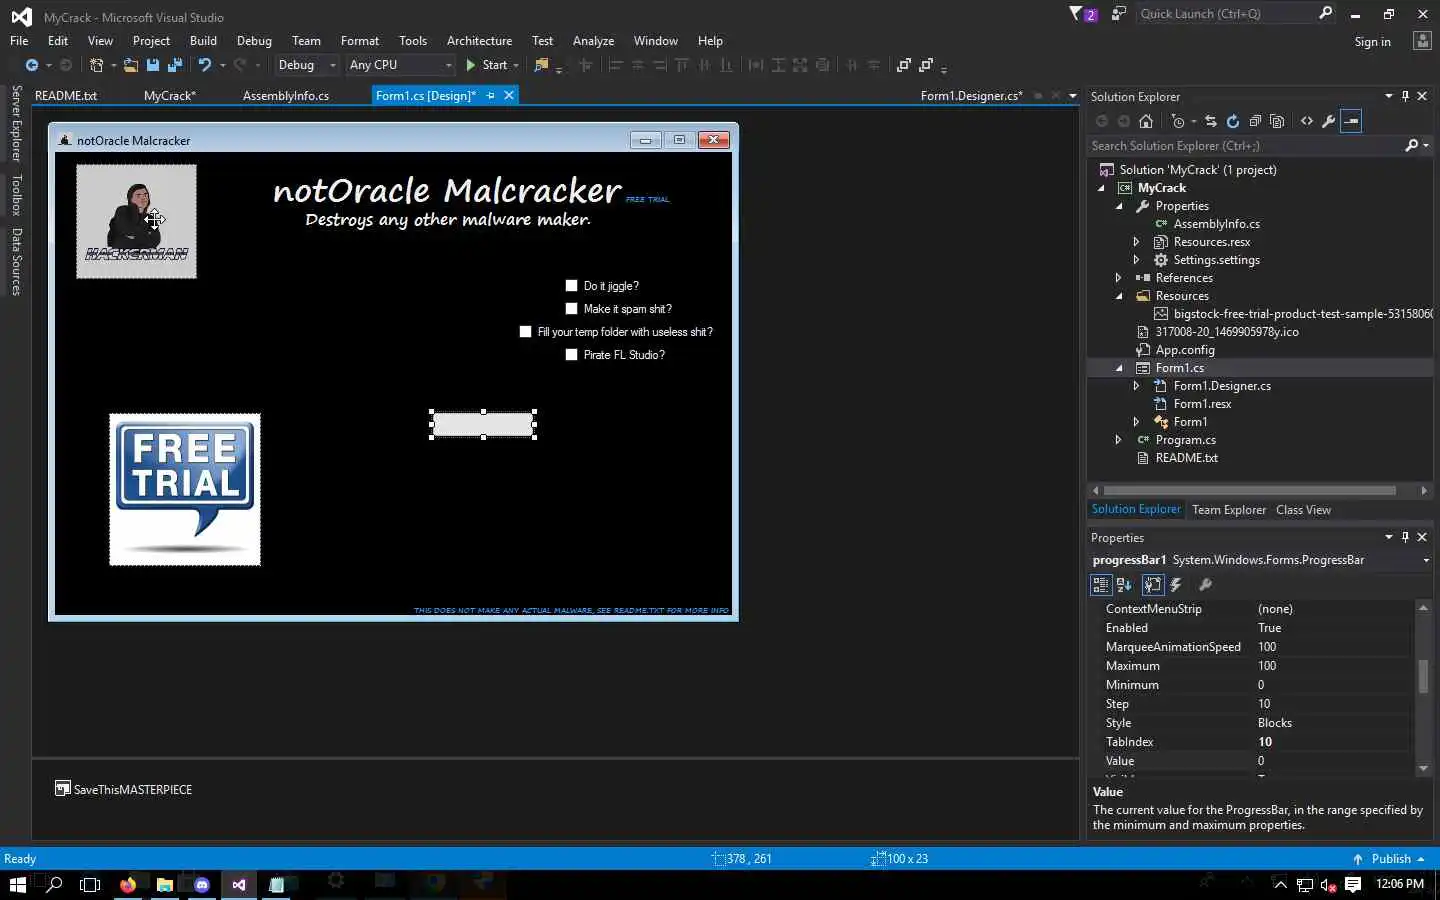Screen dimensions: 1440x900
Task: Click Sync with Active Document icon
Action: [x=1211, y=121]
